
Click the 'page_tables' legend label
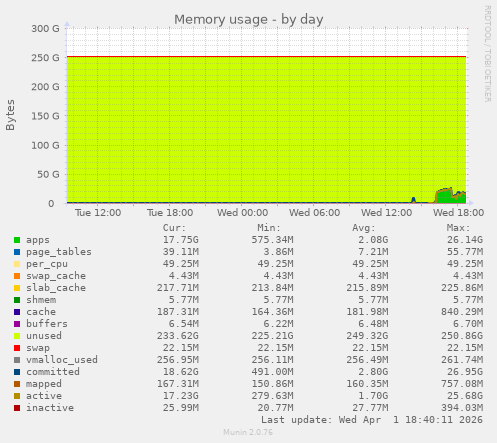click(59, 252)
